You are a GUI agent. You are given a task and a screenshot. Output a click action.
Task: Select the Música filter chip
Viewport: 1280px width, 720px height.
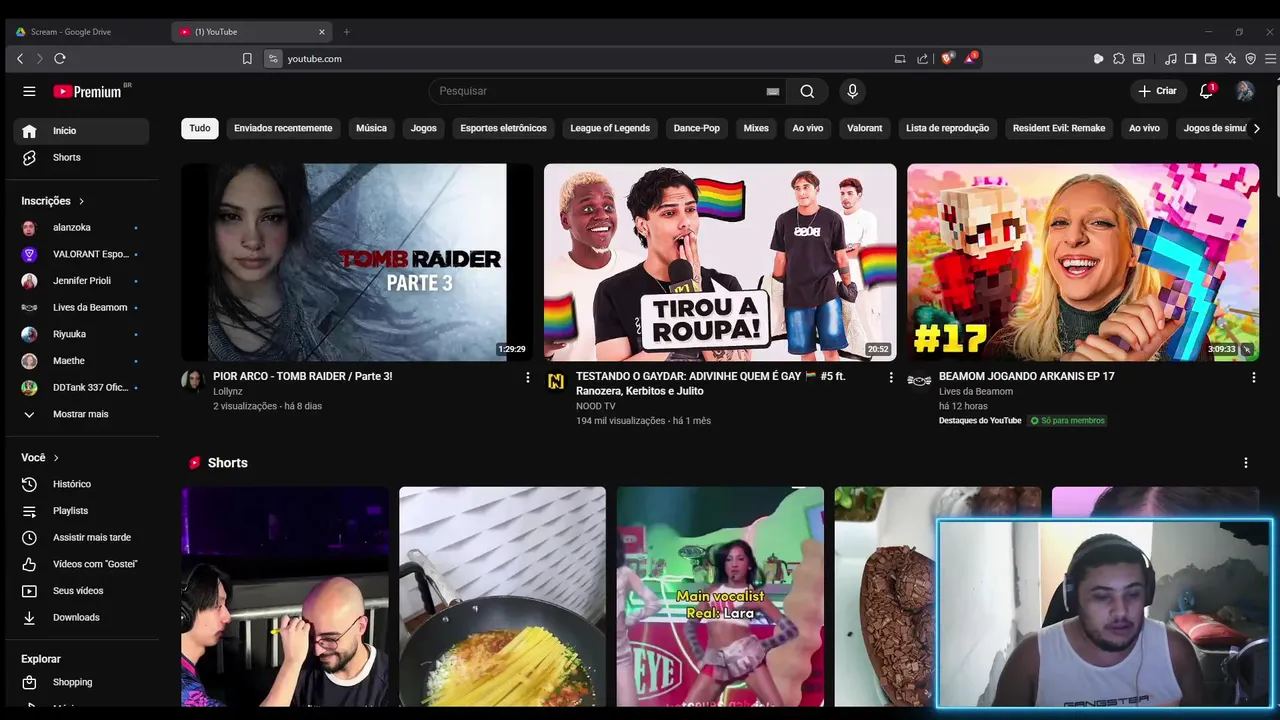pos(371,128)
